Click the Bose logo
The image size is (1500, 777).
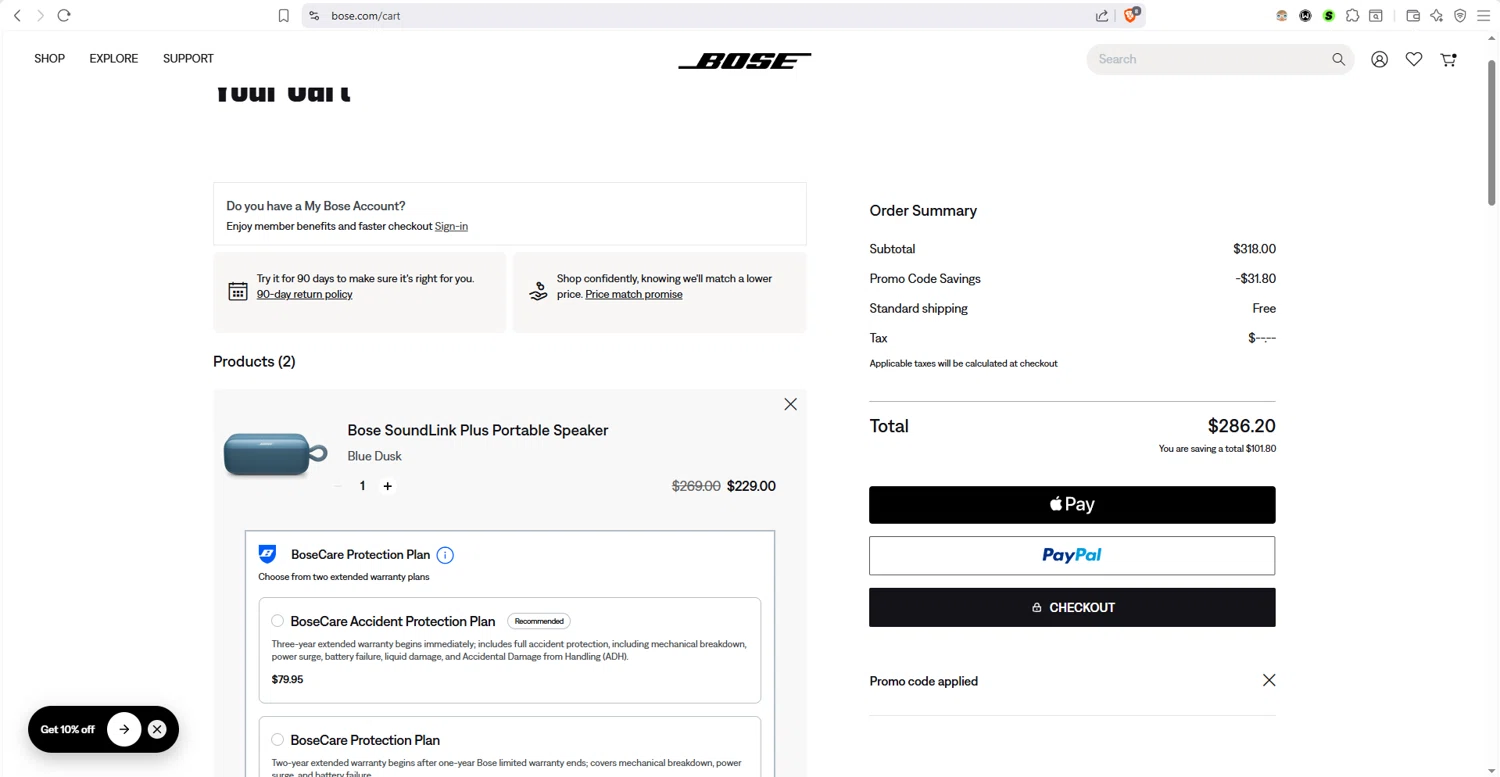[x=745, y=61]
